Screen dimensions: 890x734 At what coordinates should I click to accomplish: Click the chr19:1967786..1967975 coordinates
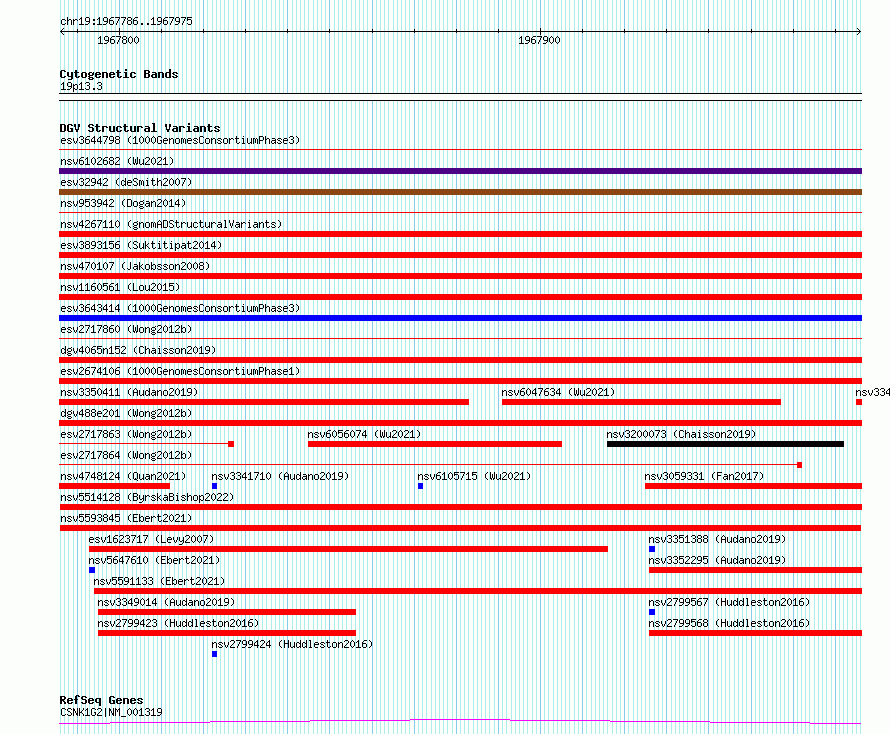127,21
